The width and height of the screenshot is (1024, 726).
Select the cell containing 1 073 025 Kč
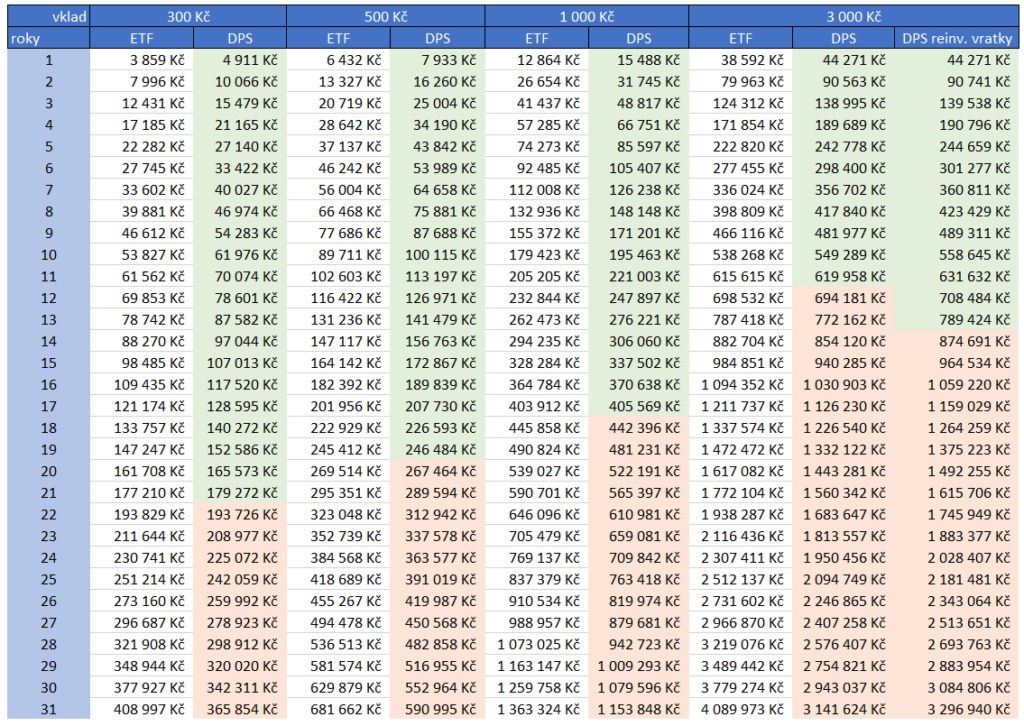537,645
